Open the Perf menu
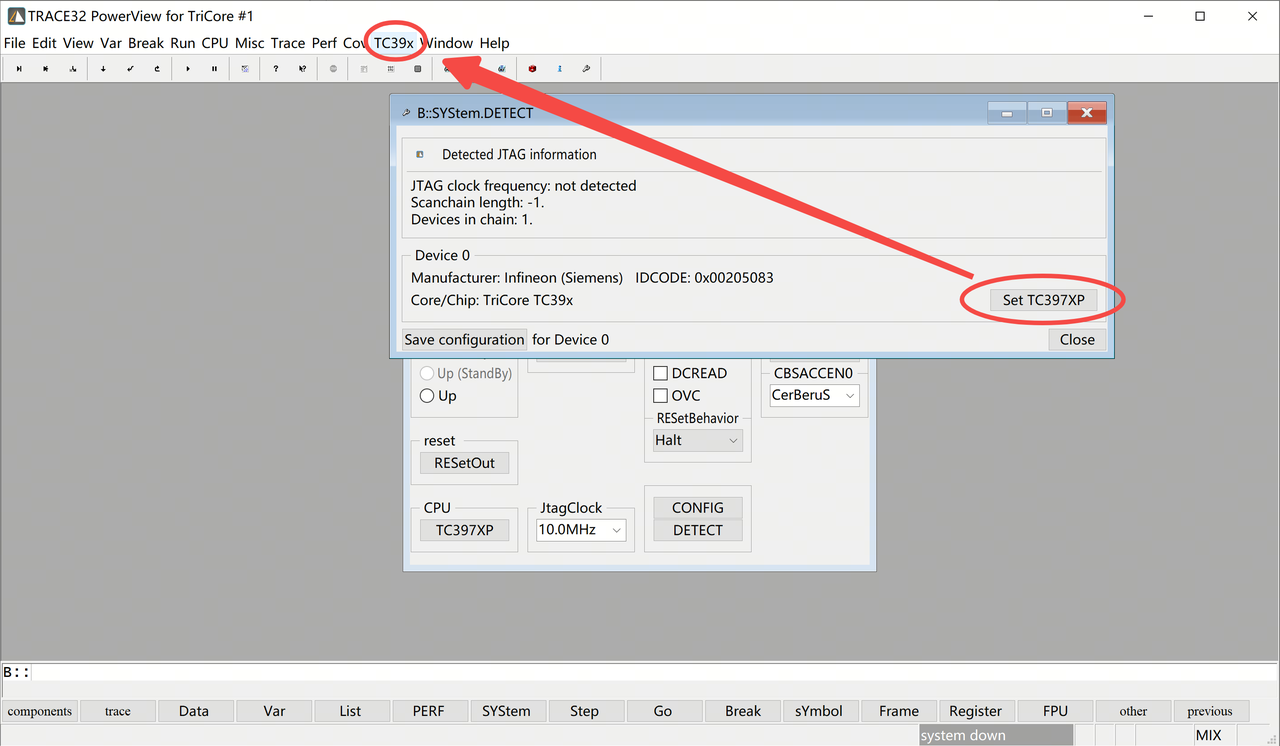Viewport: 1280px width, 746px height. (325, 43)
